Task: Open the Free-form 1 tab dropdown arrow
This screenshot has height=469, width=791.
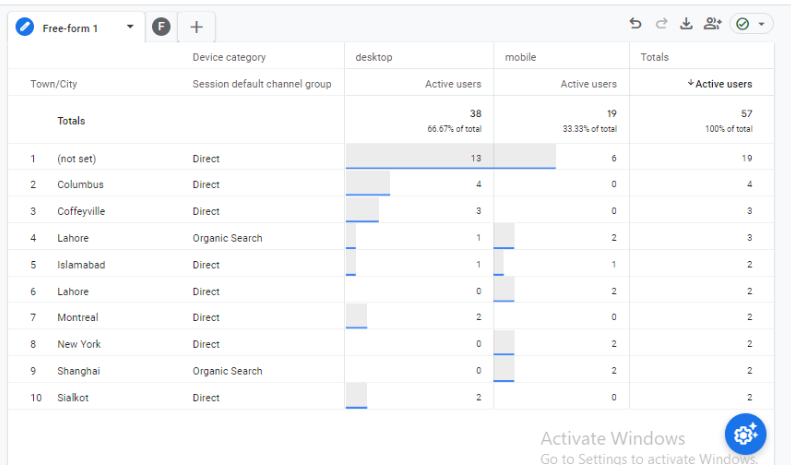Action: (130, 27)
